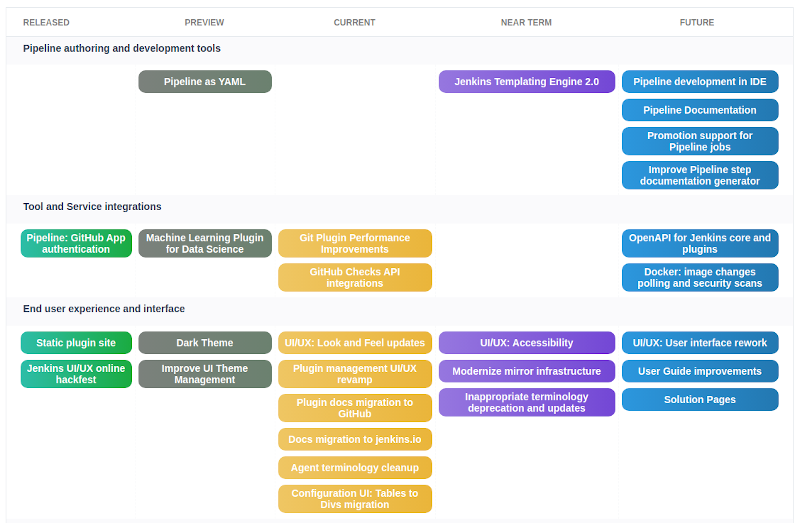Image resolution: width=800 pixels, height=523 pixels.
Task: Select Docs migration to jenkins.io card
Action: [x=355, y=439]
